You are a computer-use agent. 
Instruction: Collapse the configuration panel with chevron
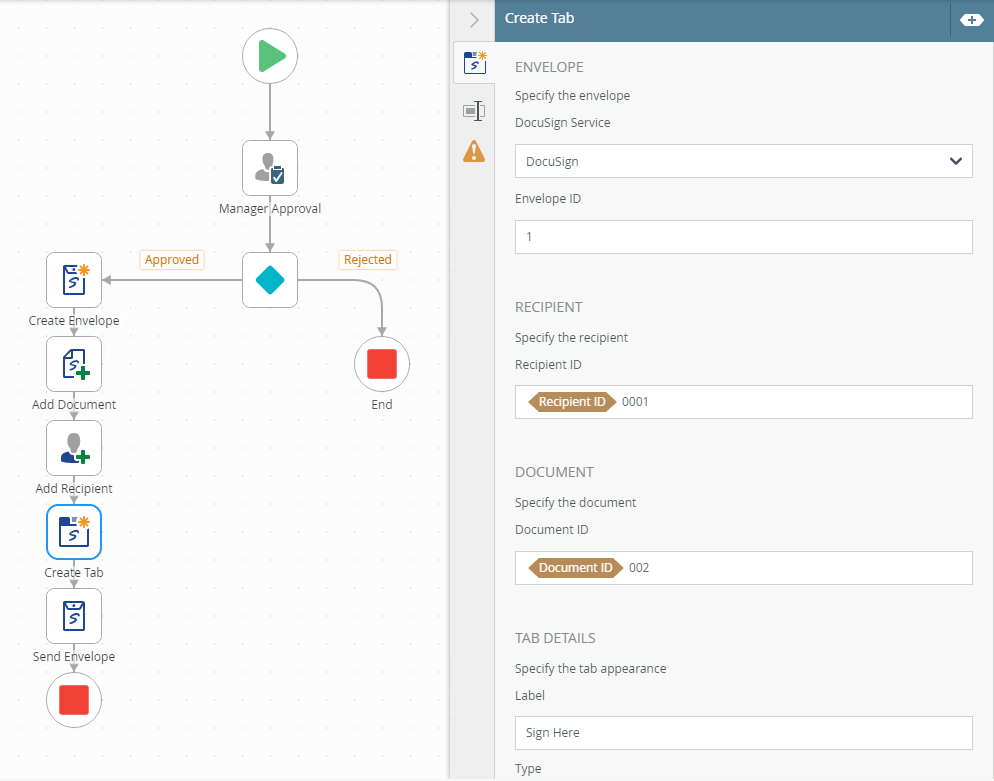474,19
